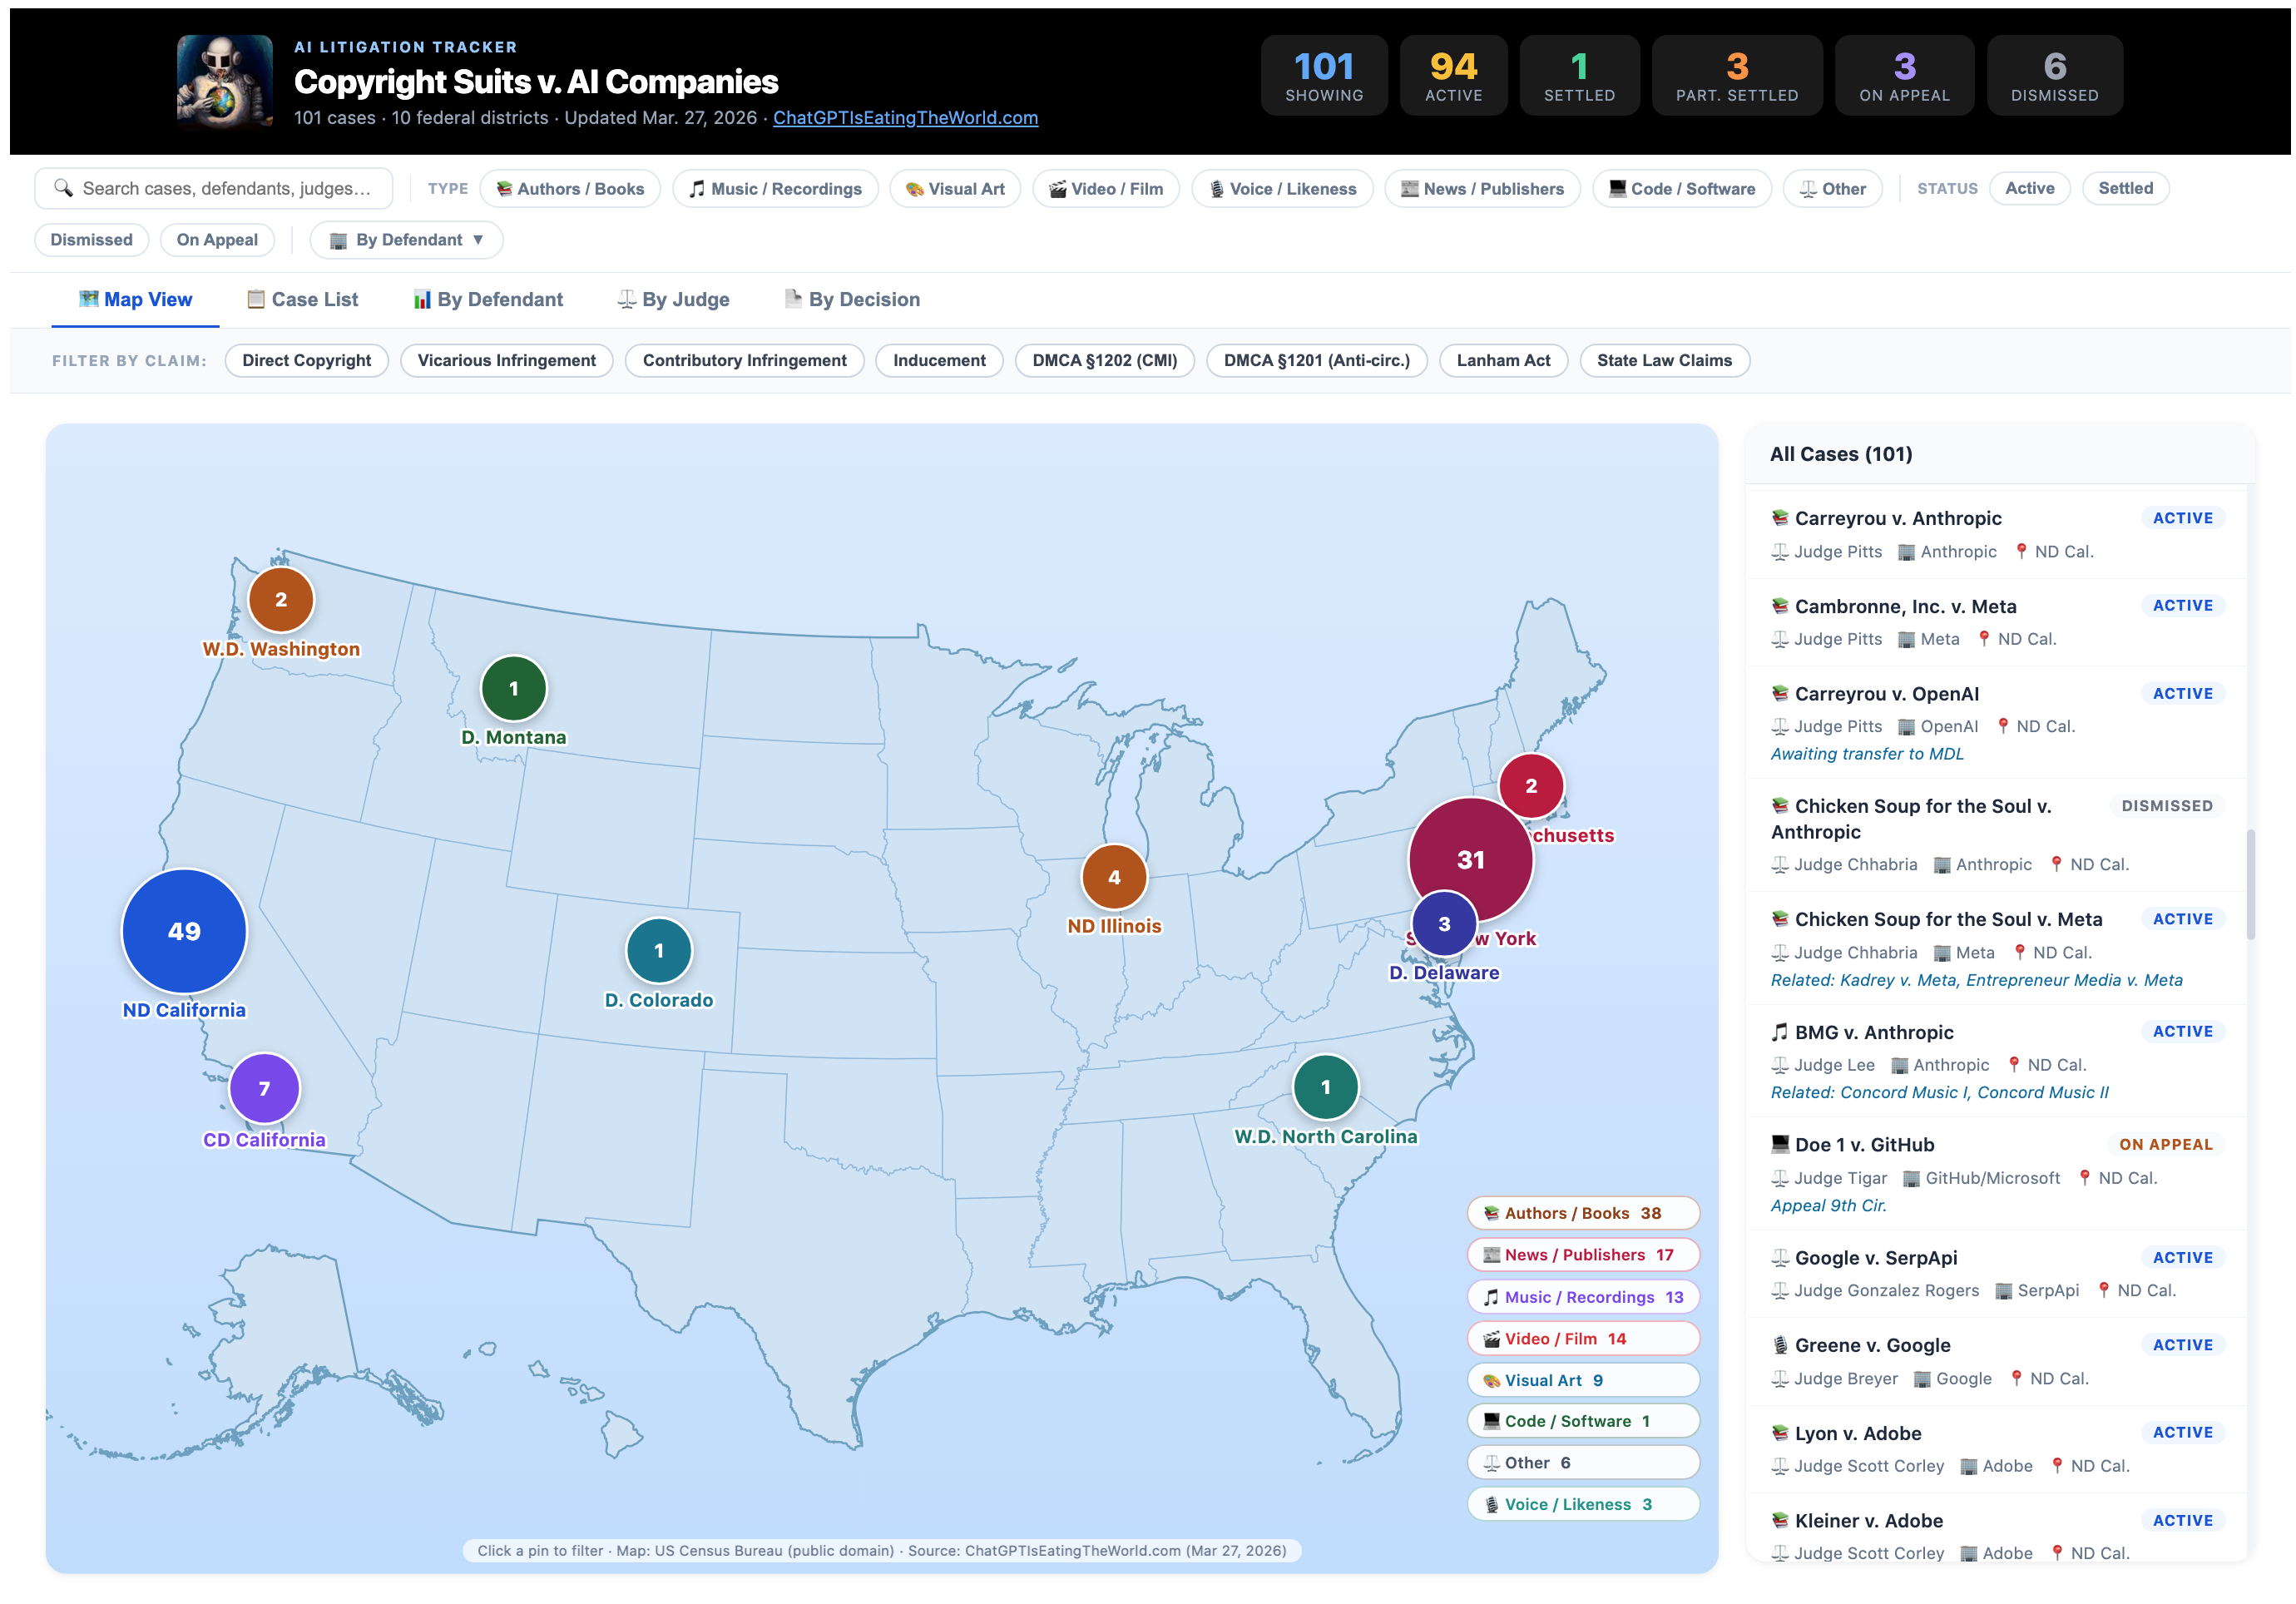2296x1604 pixels.
Task: Toggle the Music / Recordings type filter
Action: tap(775, 188)
